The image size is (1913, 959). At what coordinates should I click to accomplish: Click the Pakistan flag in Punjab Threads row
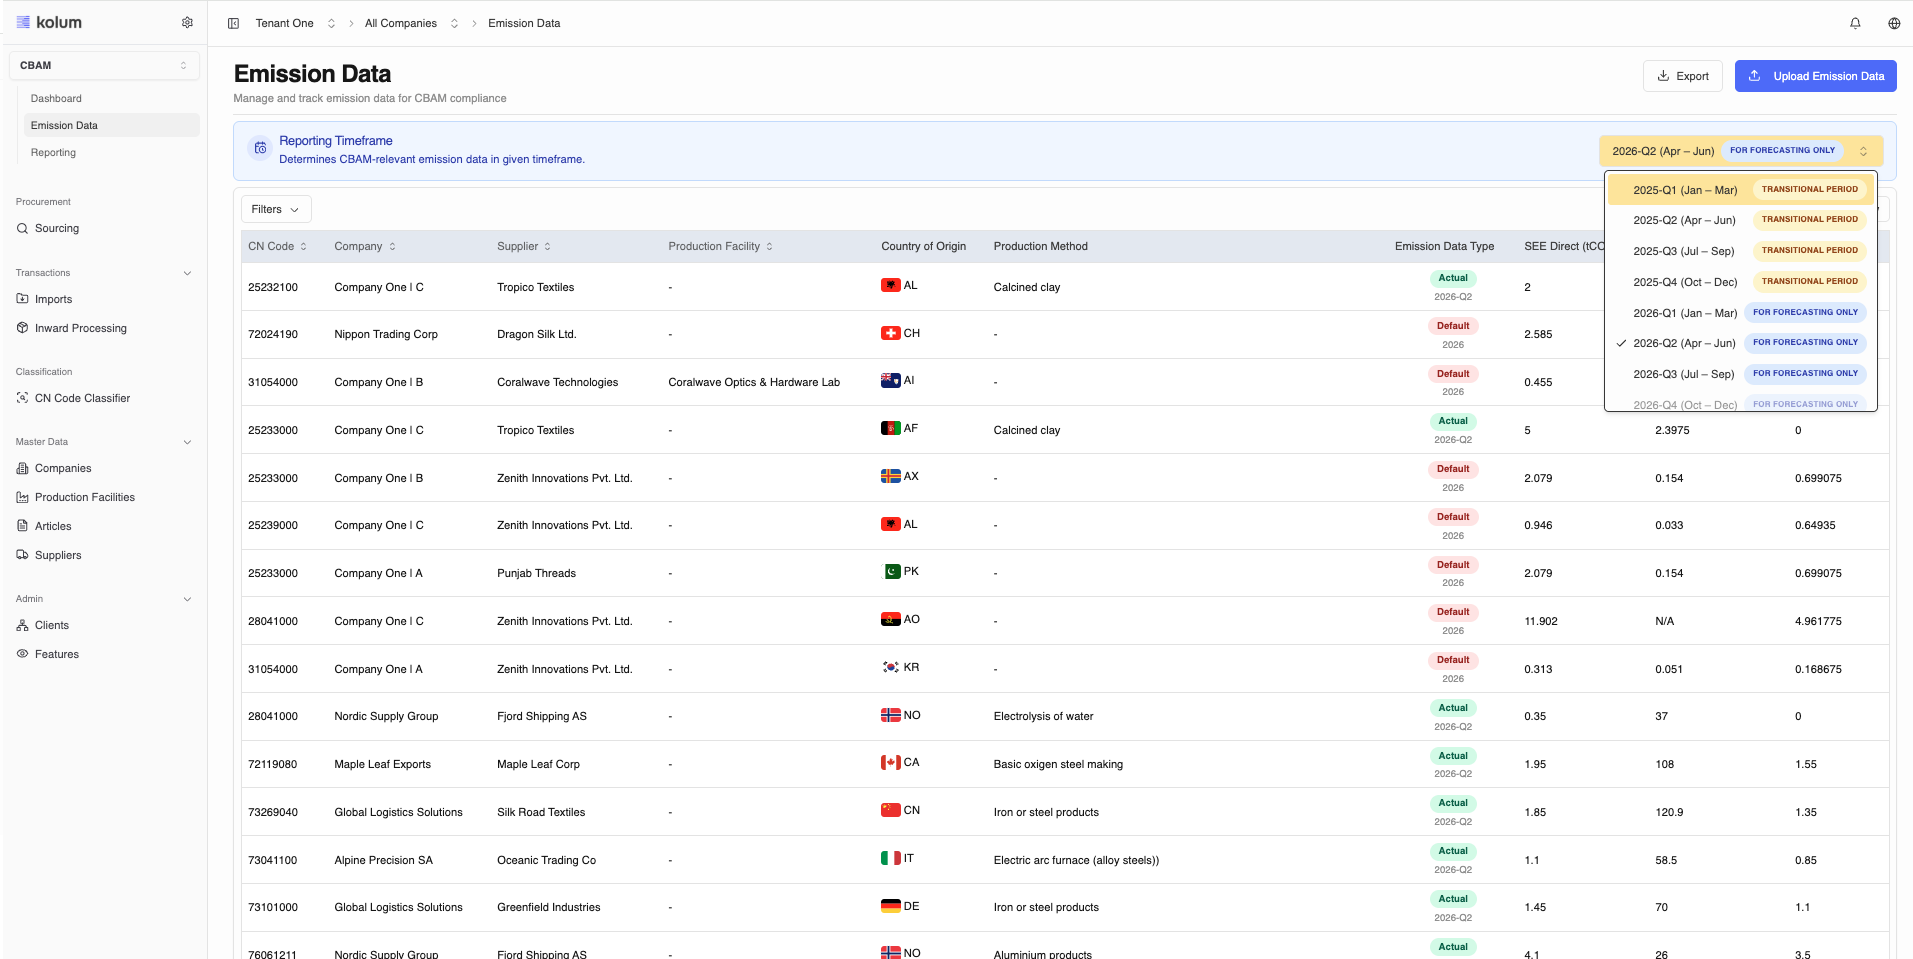tap(890, 572)
